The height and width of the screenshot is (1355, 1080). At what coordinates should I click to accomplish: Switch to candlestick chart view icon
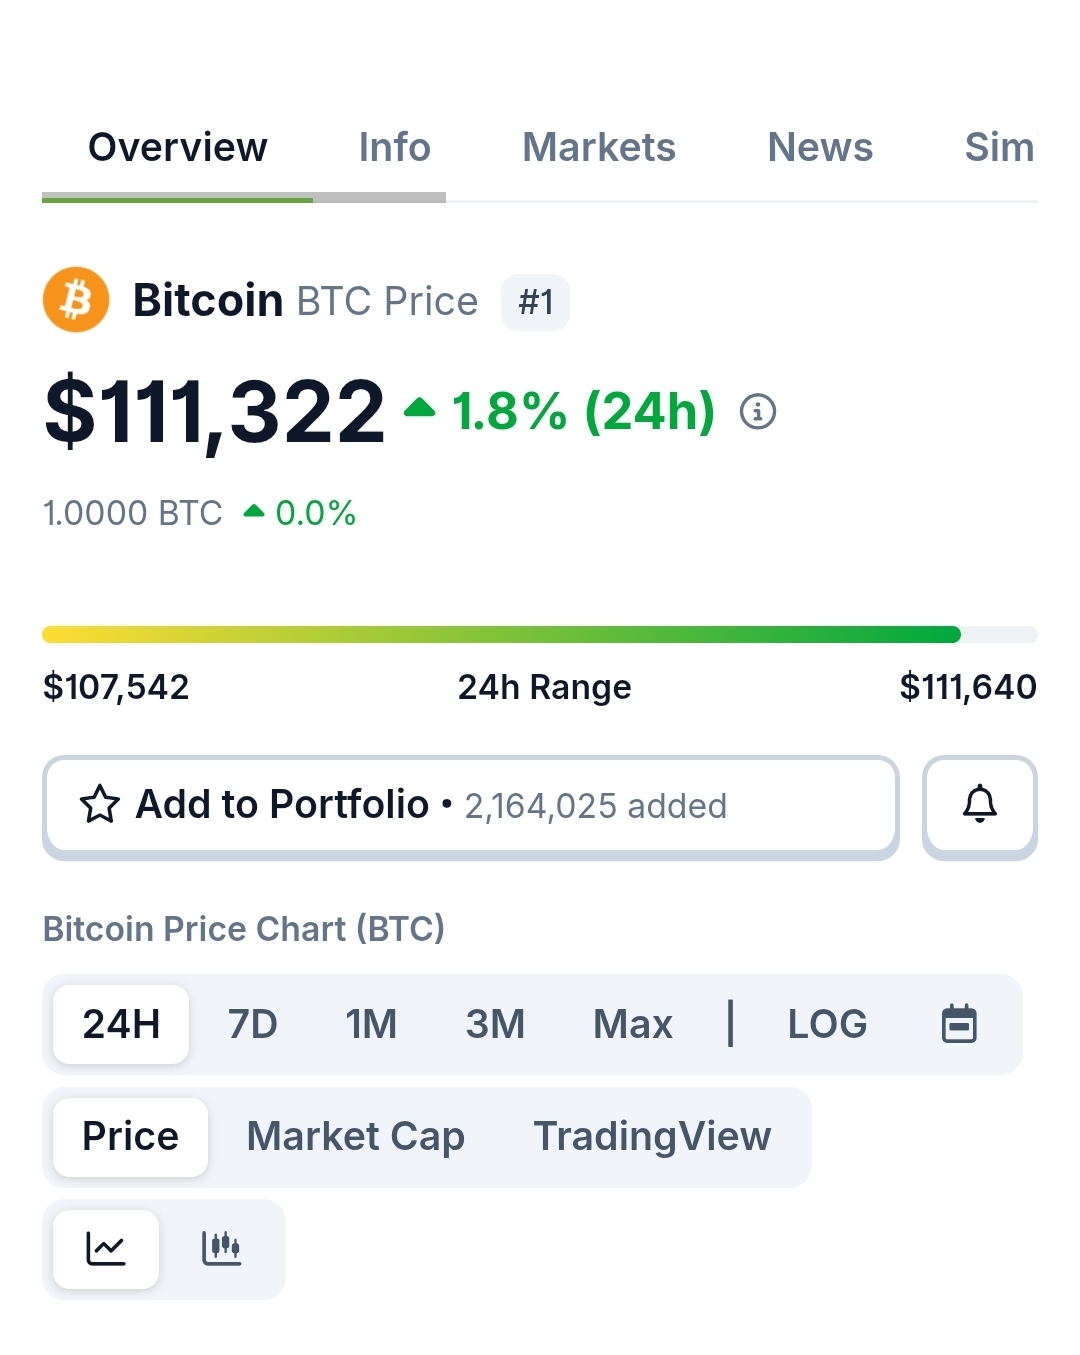[221, 1249]
